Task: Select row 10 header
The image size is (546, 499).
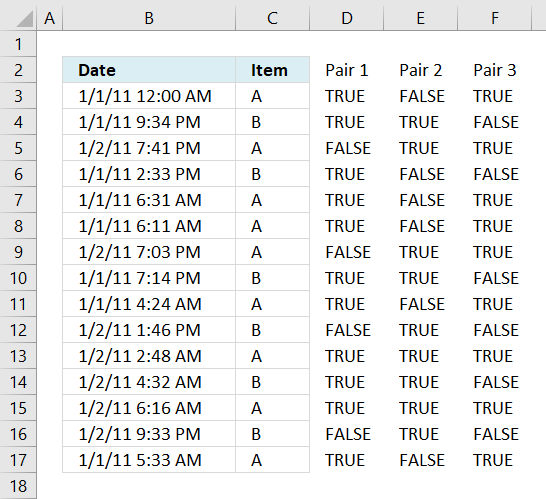Action: [18, 278]
